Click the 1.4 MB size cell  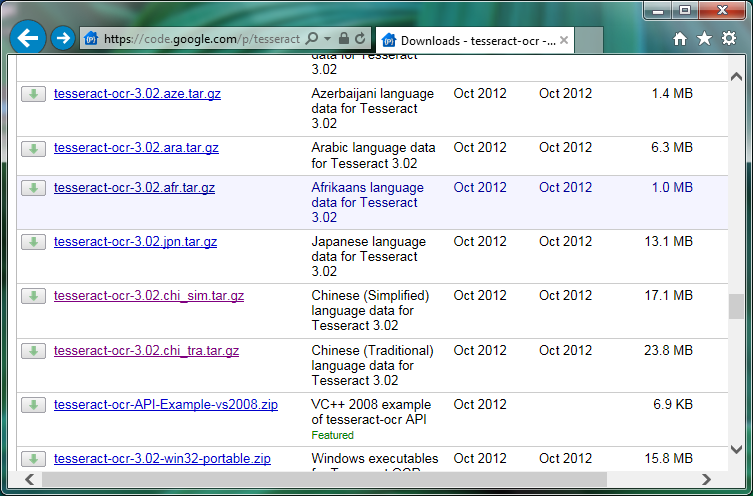coord(672,94)
